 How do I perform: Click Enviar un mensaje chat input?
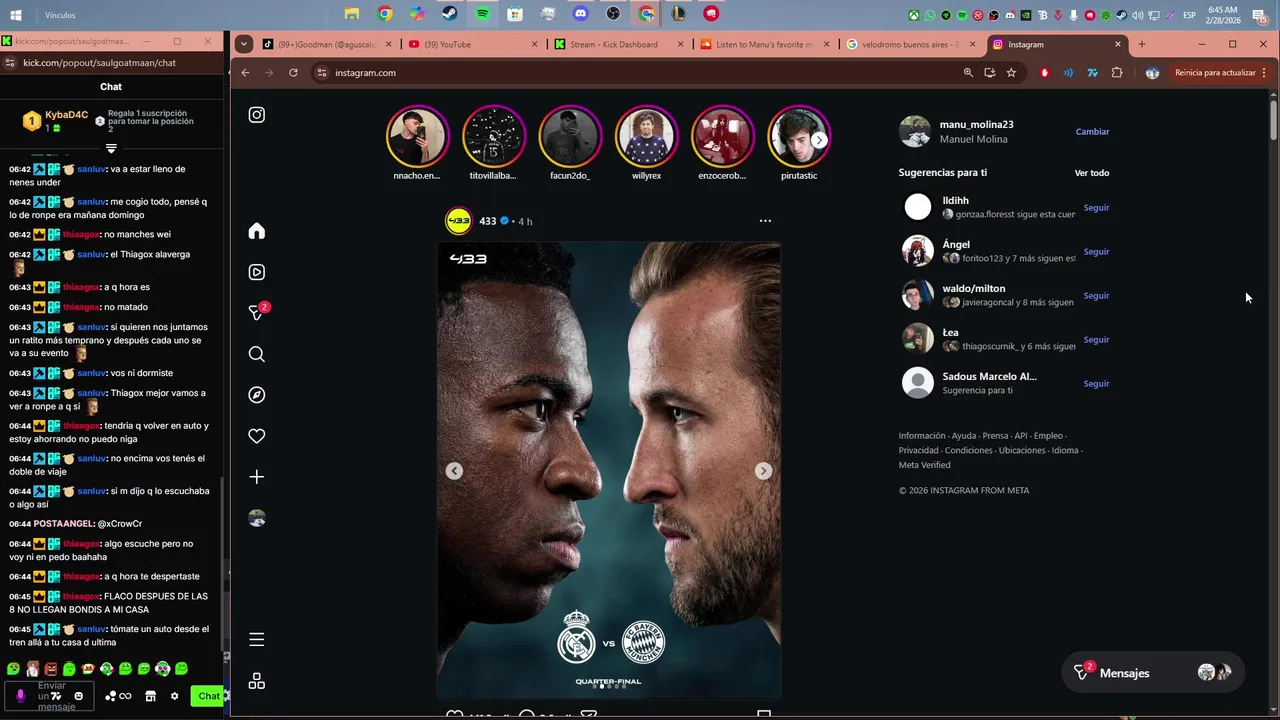(50, 696)
